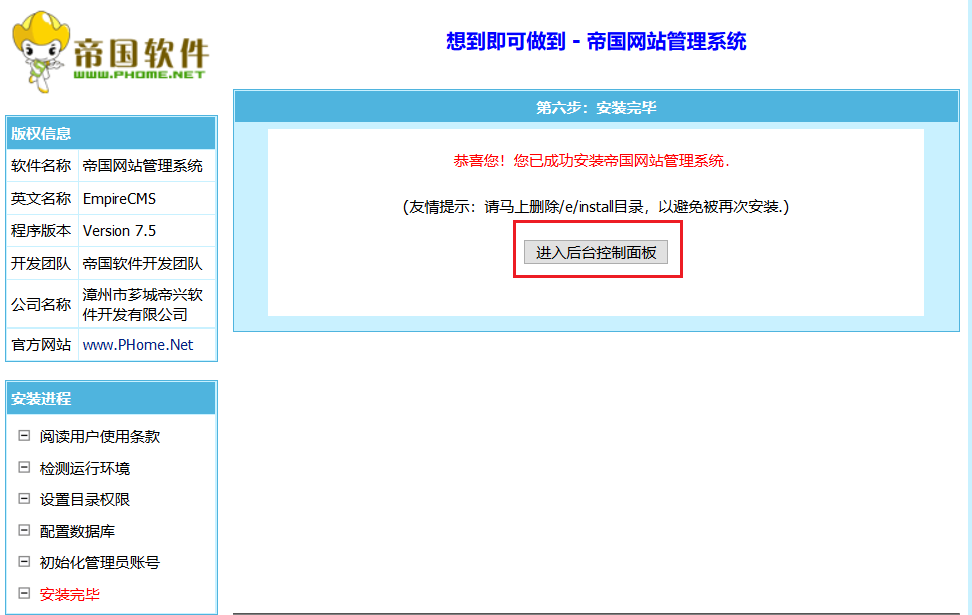Select the 配置数据库 step text
Image resolution: width=972 pixels, height=615 pixels.
click(77, 531)
